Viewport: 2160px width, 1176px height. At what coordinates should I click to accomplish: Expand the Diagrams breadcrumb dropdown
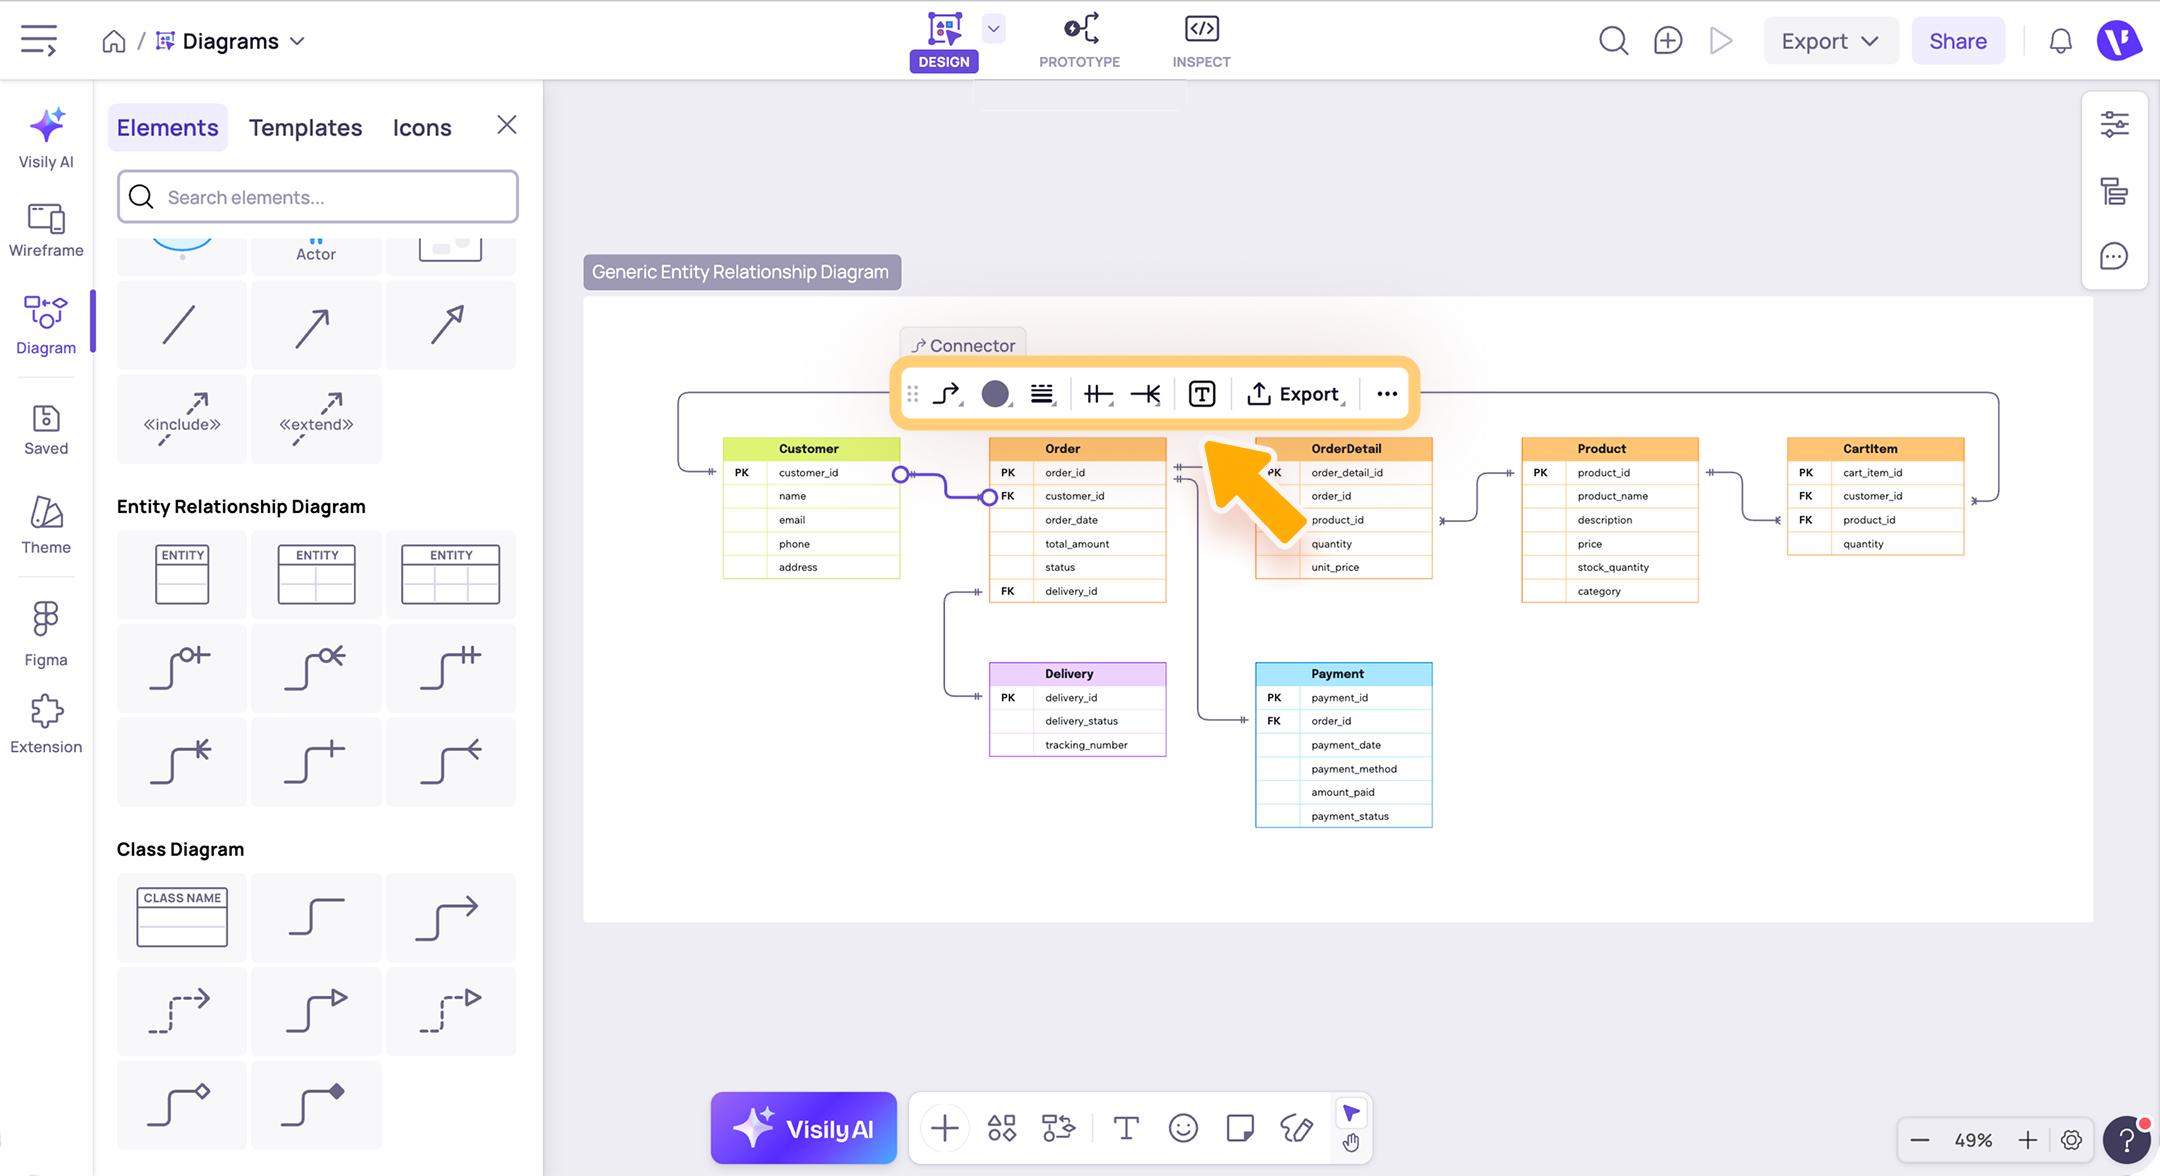(297, 41)
